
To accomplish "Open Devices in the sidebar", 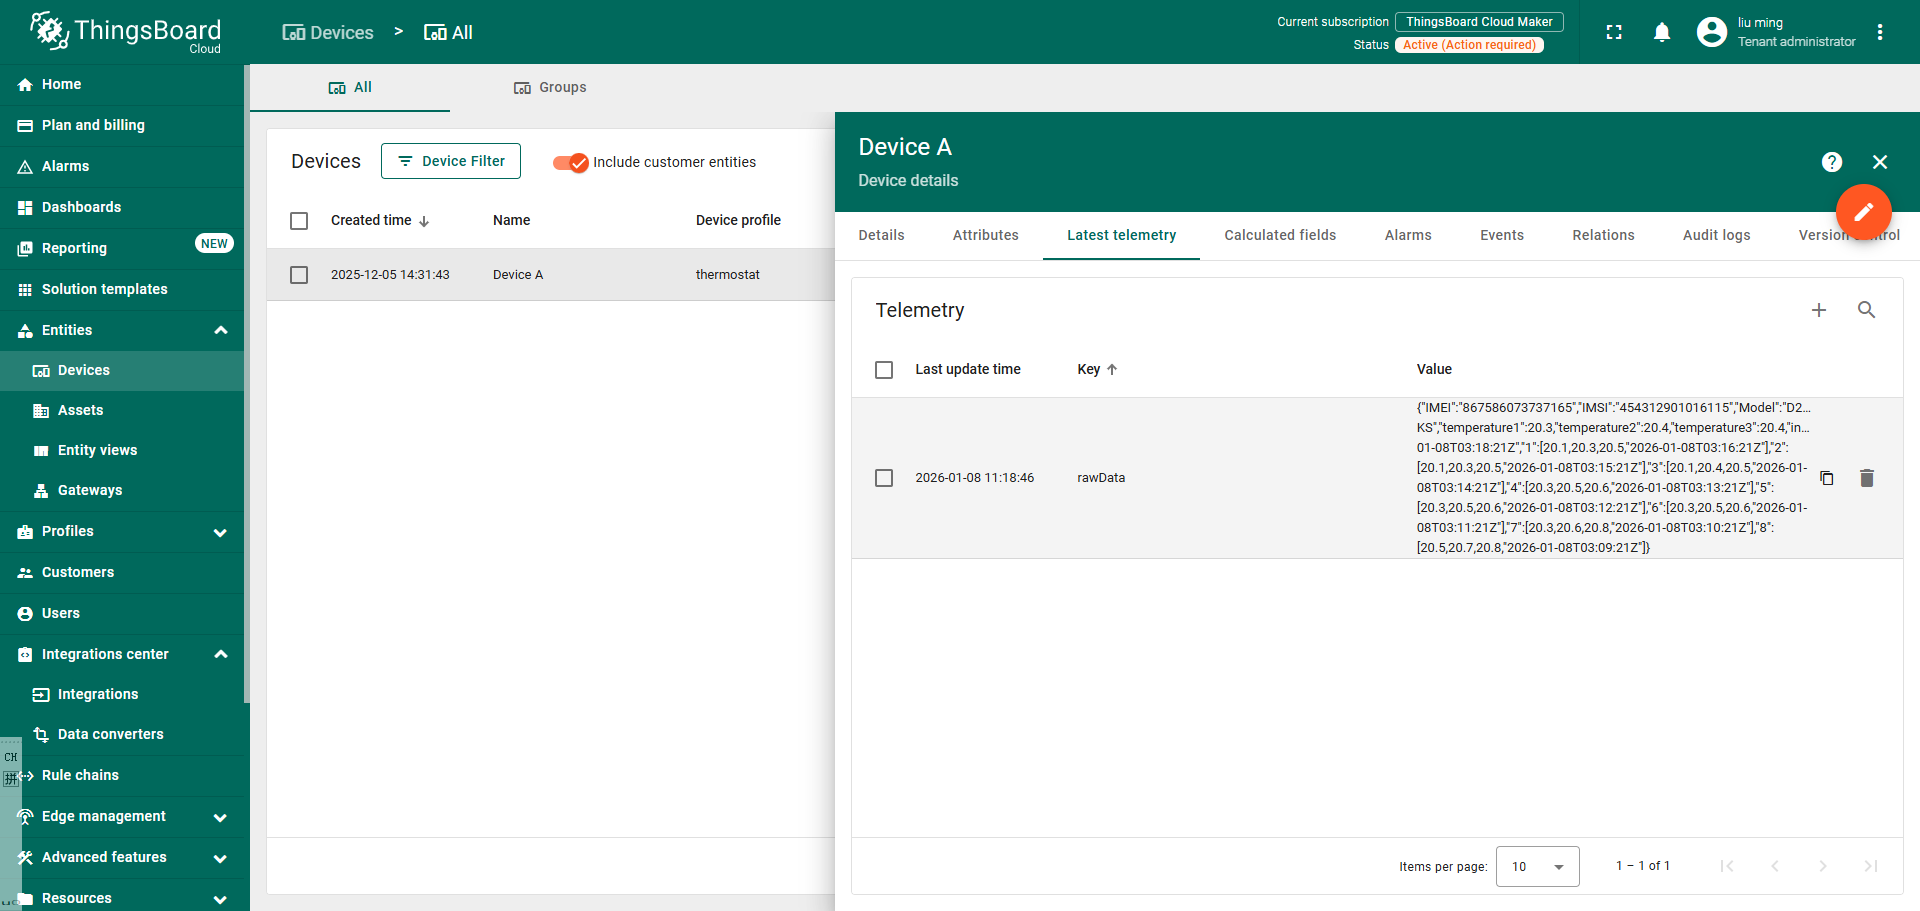I will [x=122, y=371].
